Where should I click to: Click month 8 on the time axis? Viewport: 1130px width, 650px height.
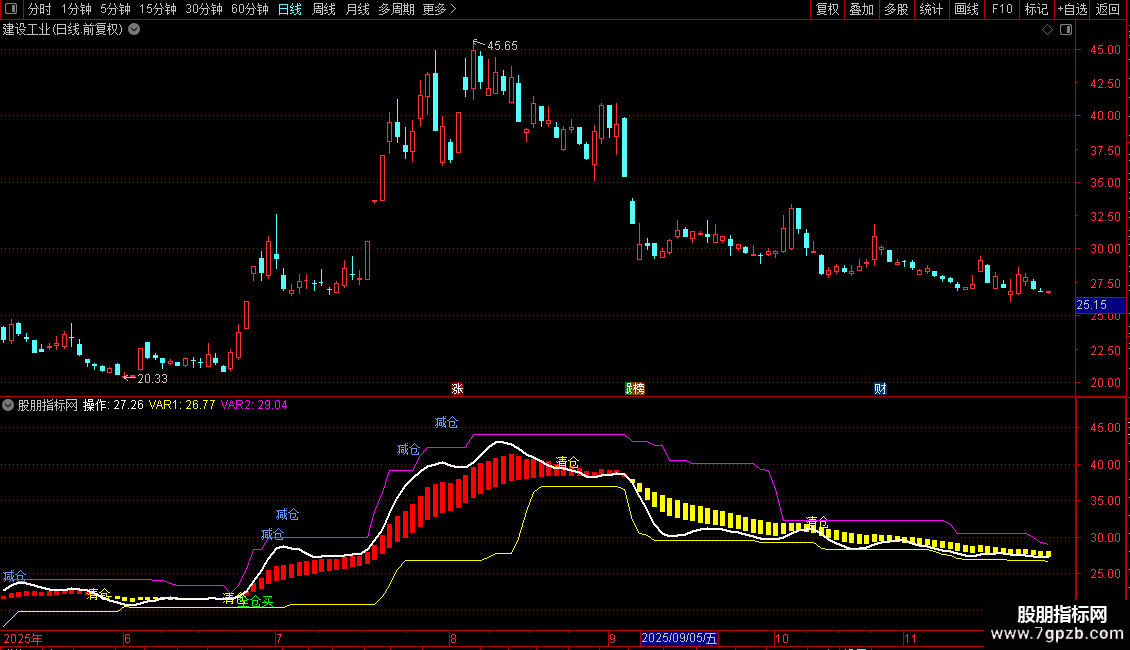point(453,638)
